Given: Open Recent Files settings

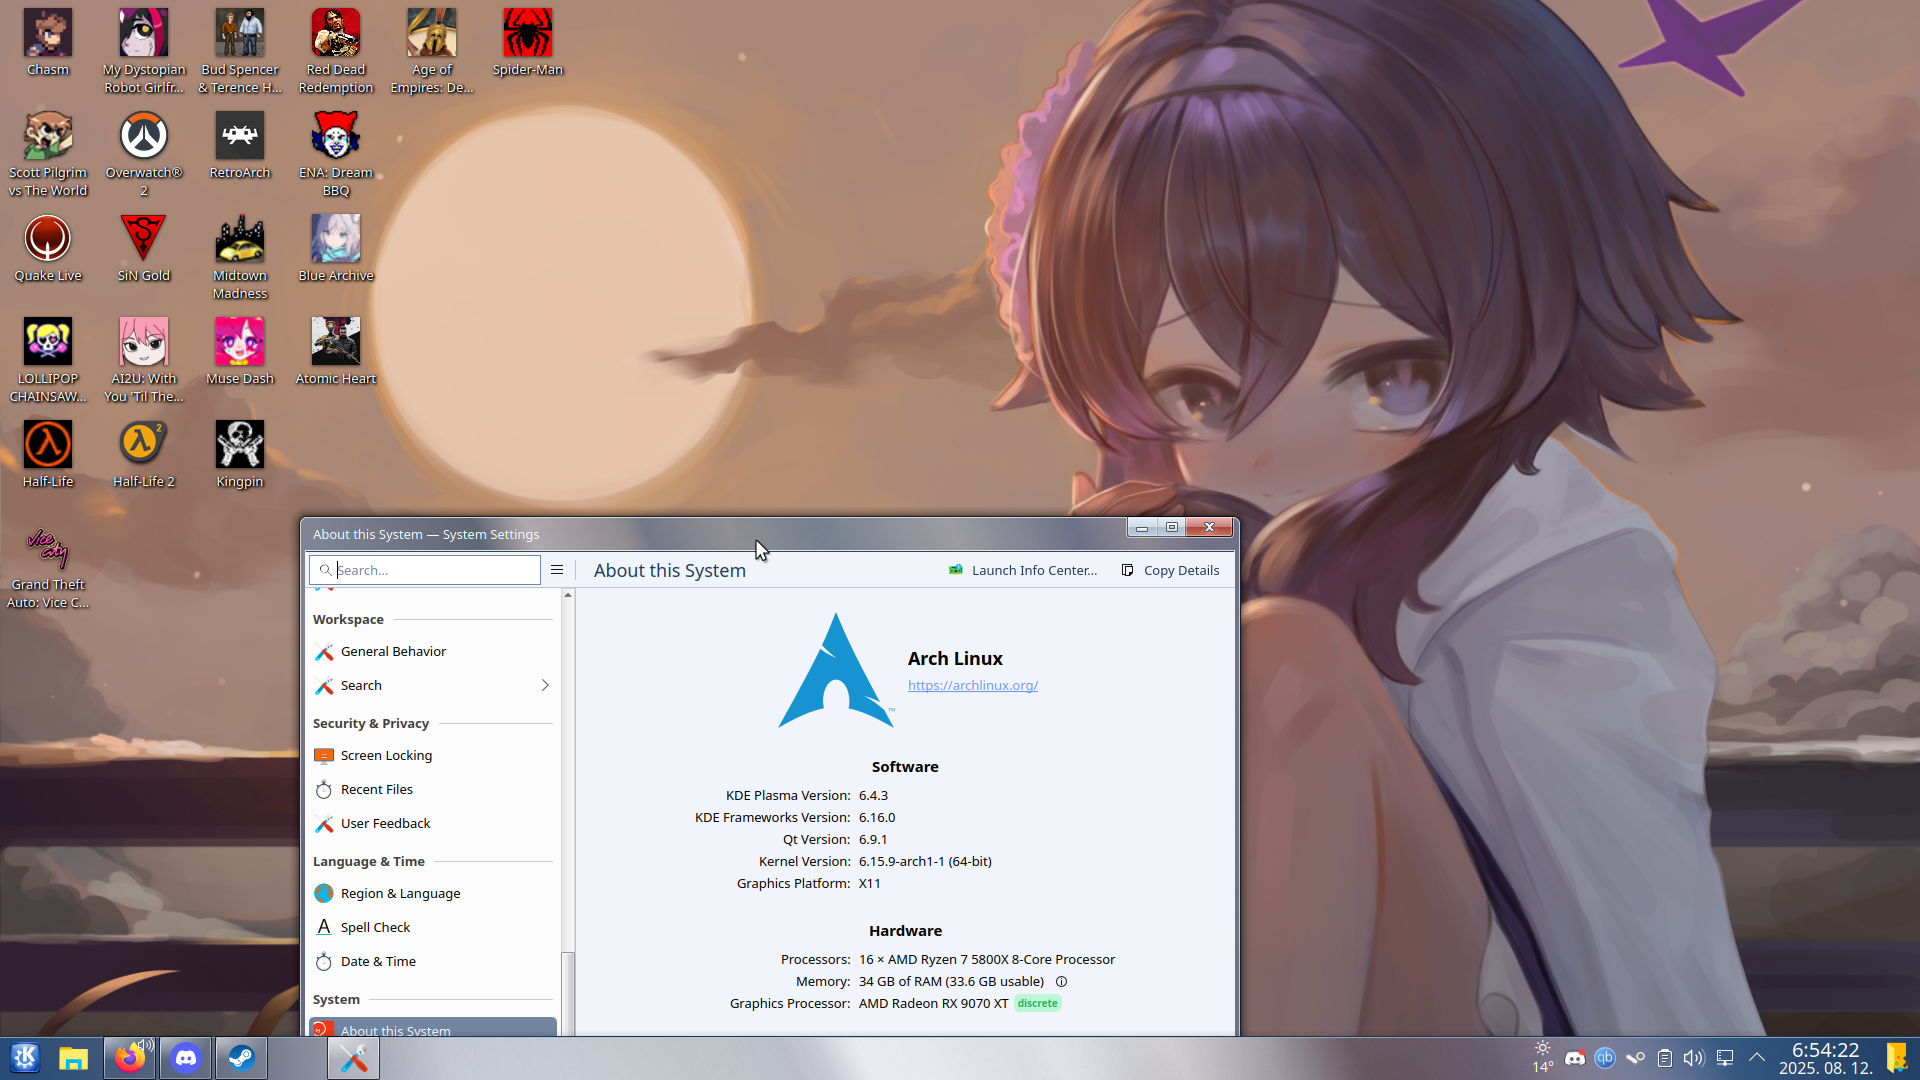Looking at the screenshot, I should coord(432,789).
